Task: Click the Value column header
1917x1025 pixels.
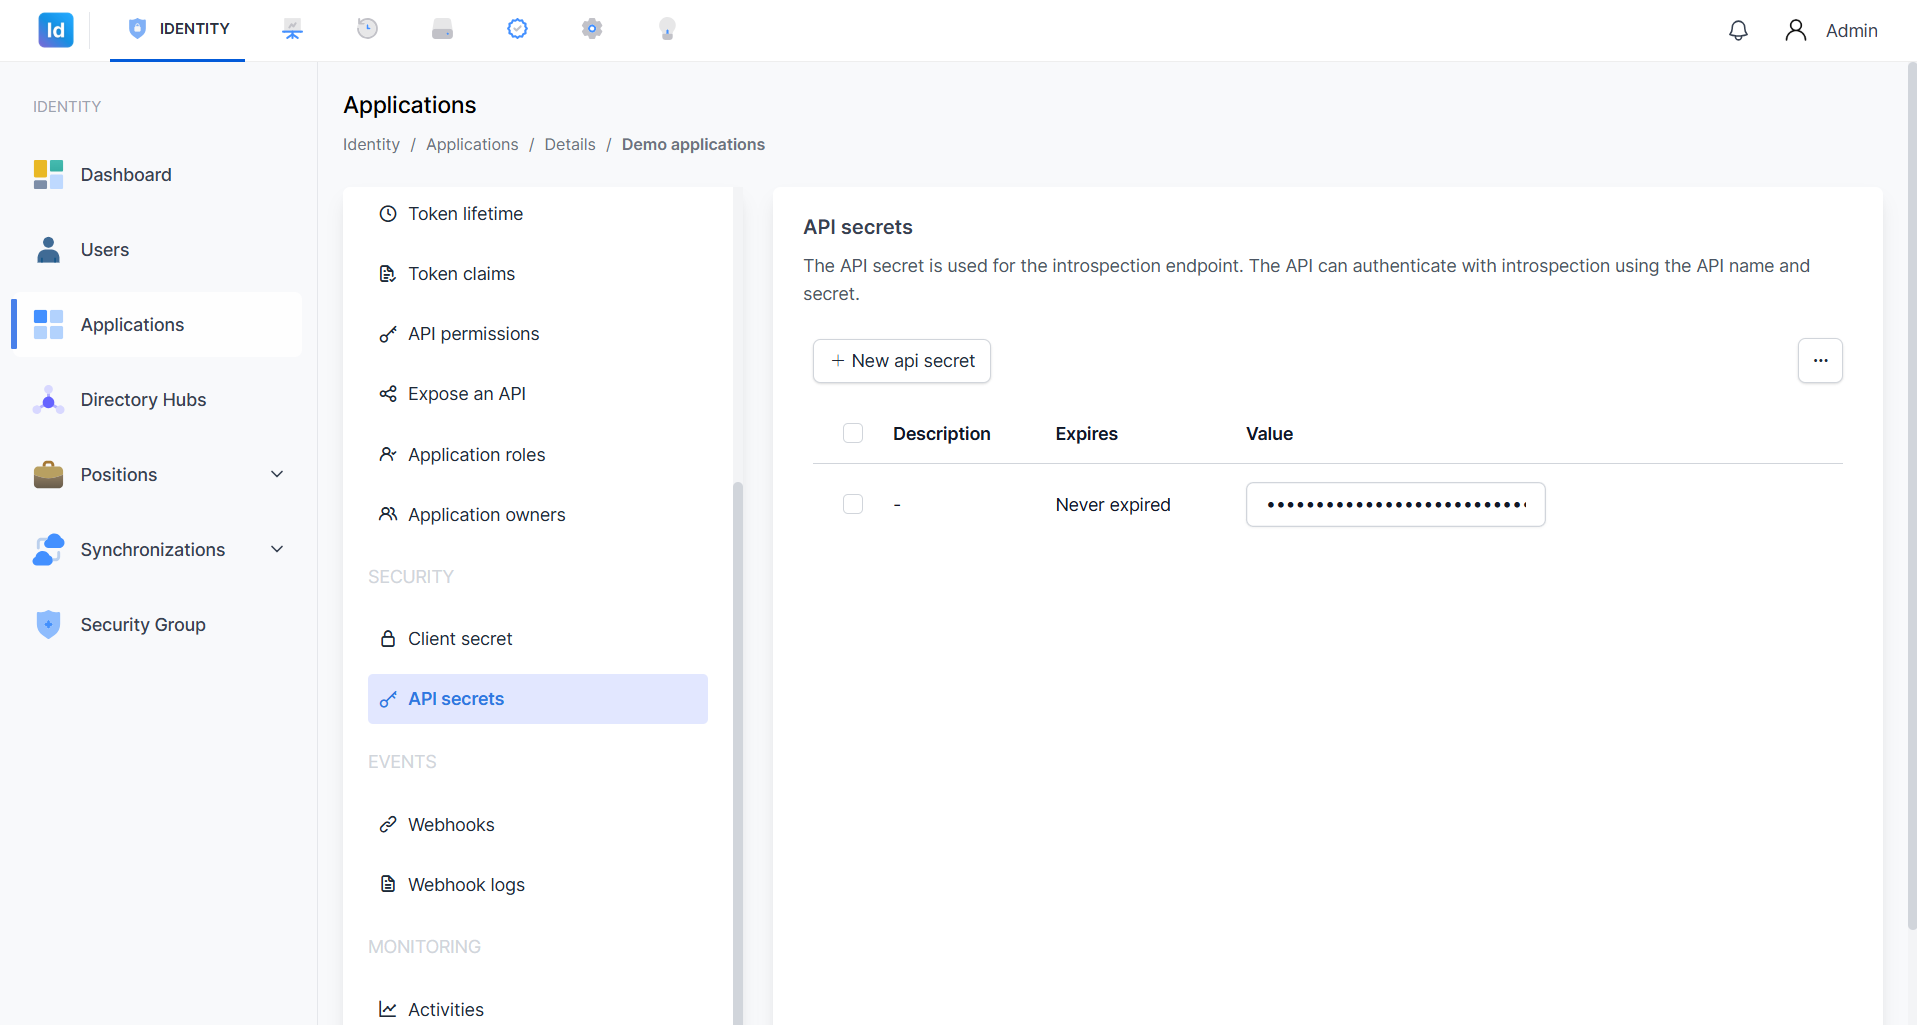Action: point(1269,434)
